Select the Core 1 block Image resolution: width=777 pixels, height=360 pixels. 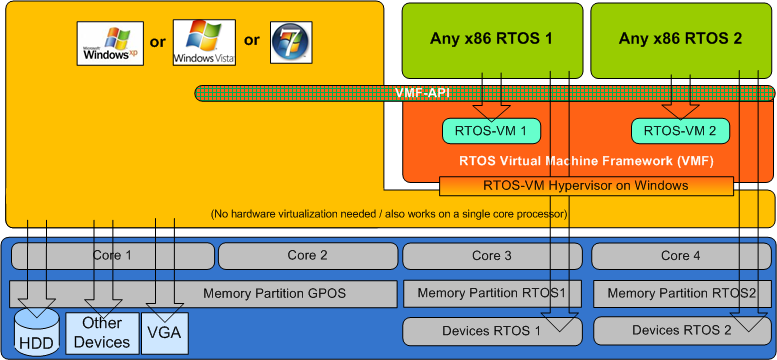click(112, 255)
